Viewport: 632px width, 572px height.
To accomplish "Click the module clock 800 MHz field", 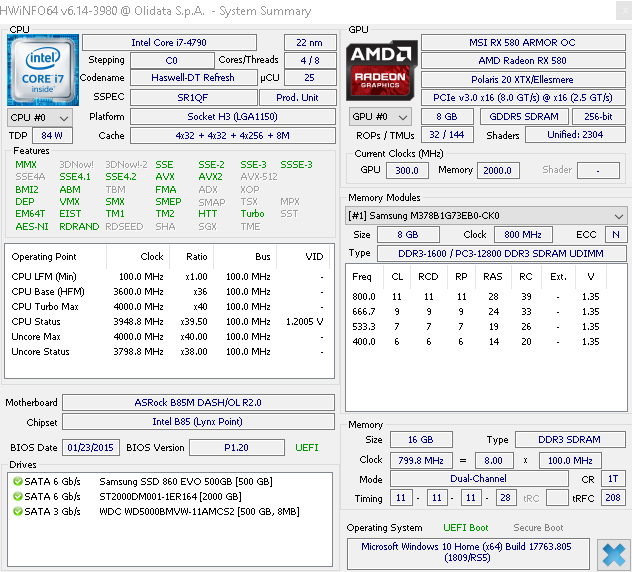I will (523, 235).
